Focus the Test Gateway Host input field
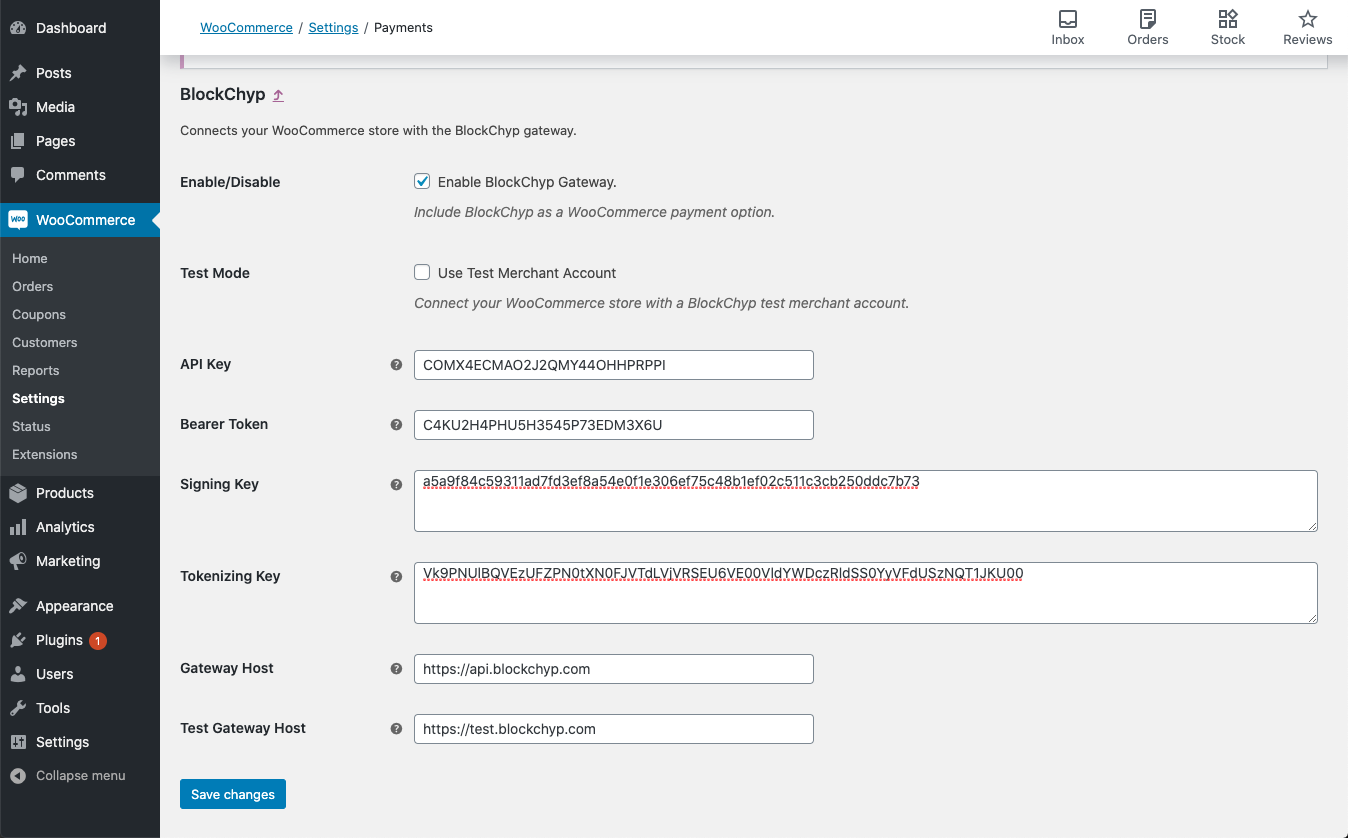This screenshot has width=1348, height=838. click(x=614, y=729)
